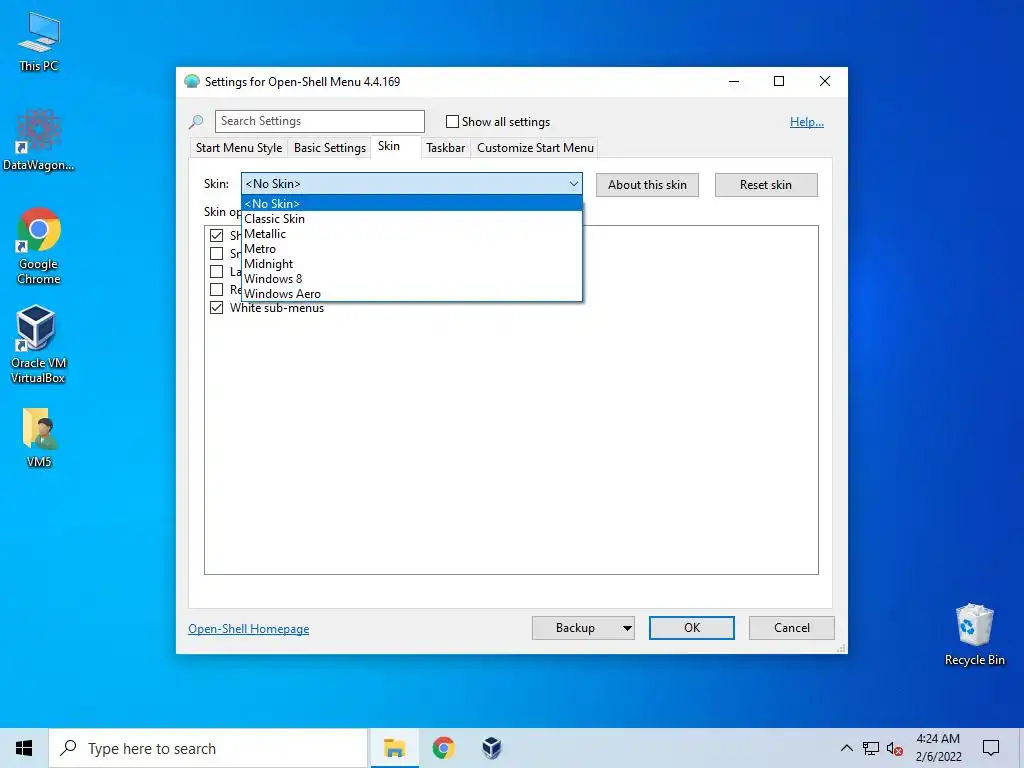Collapse the Skin combo box arrow
The image size is (1024, 768).
[573, 184]
